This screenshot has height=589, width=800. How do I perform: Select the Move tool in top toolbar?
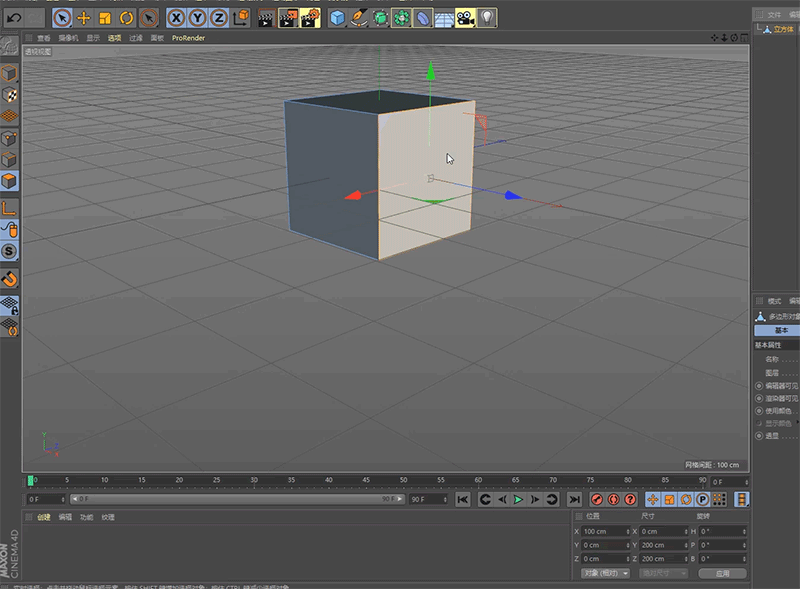coord(84,17)
